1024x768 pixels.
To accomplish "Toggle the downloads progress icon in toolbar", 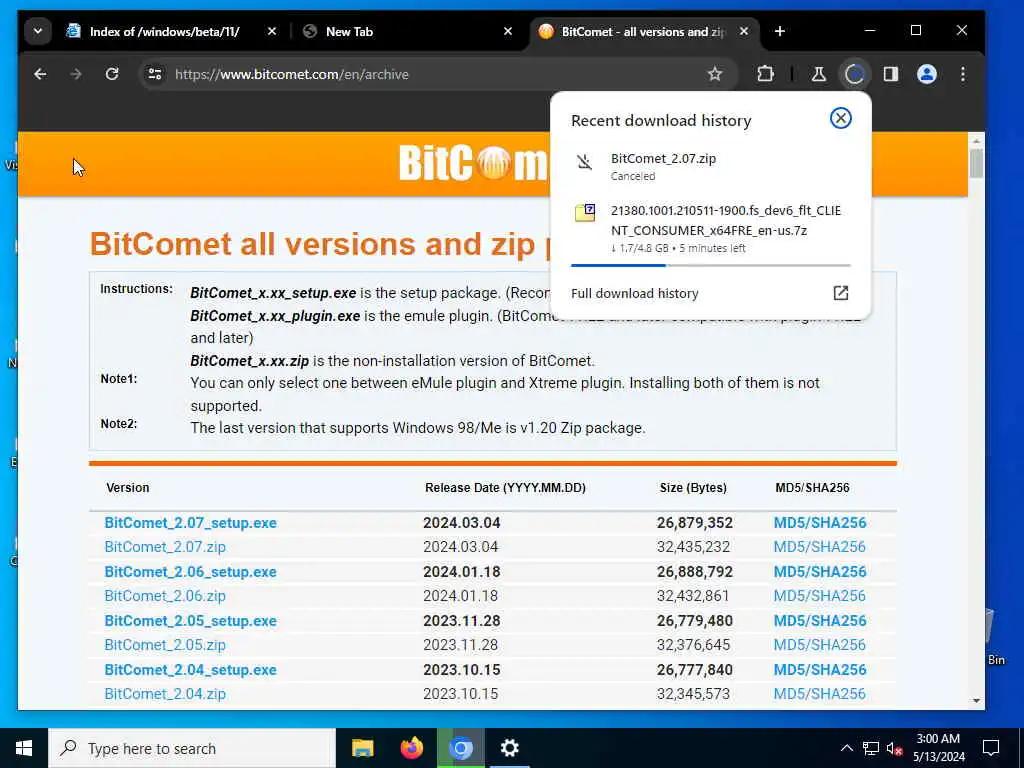I will pyautogui.click(x=854, y=74).
